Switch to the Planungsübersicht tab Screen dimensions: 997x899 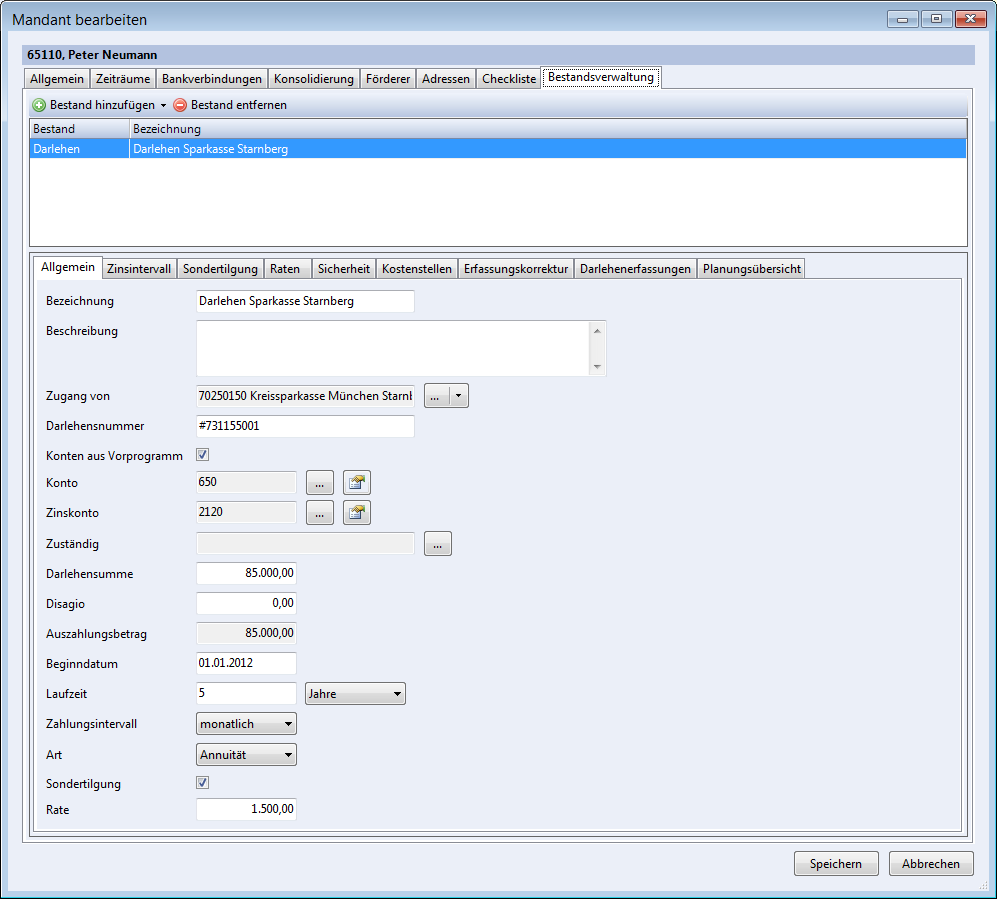coord(751,269)
